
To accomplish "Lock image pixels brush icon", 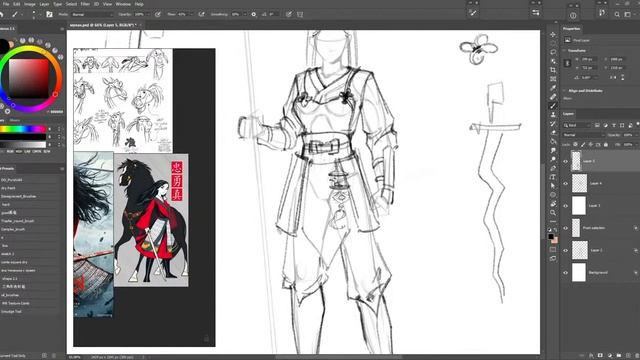I will (x=583, y=144).
